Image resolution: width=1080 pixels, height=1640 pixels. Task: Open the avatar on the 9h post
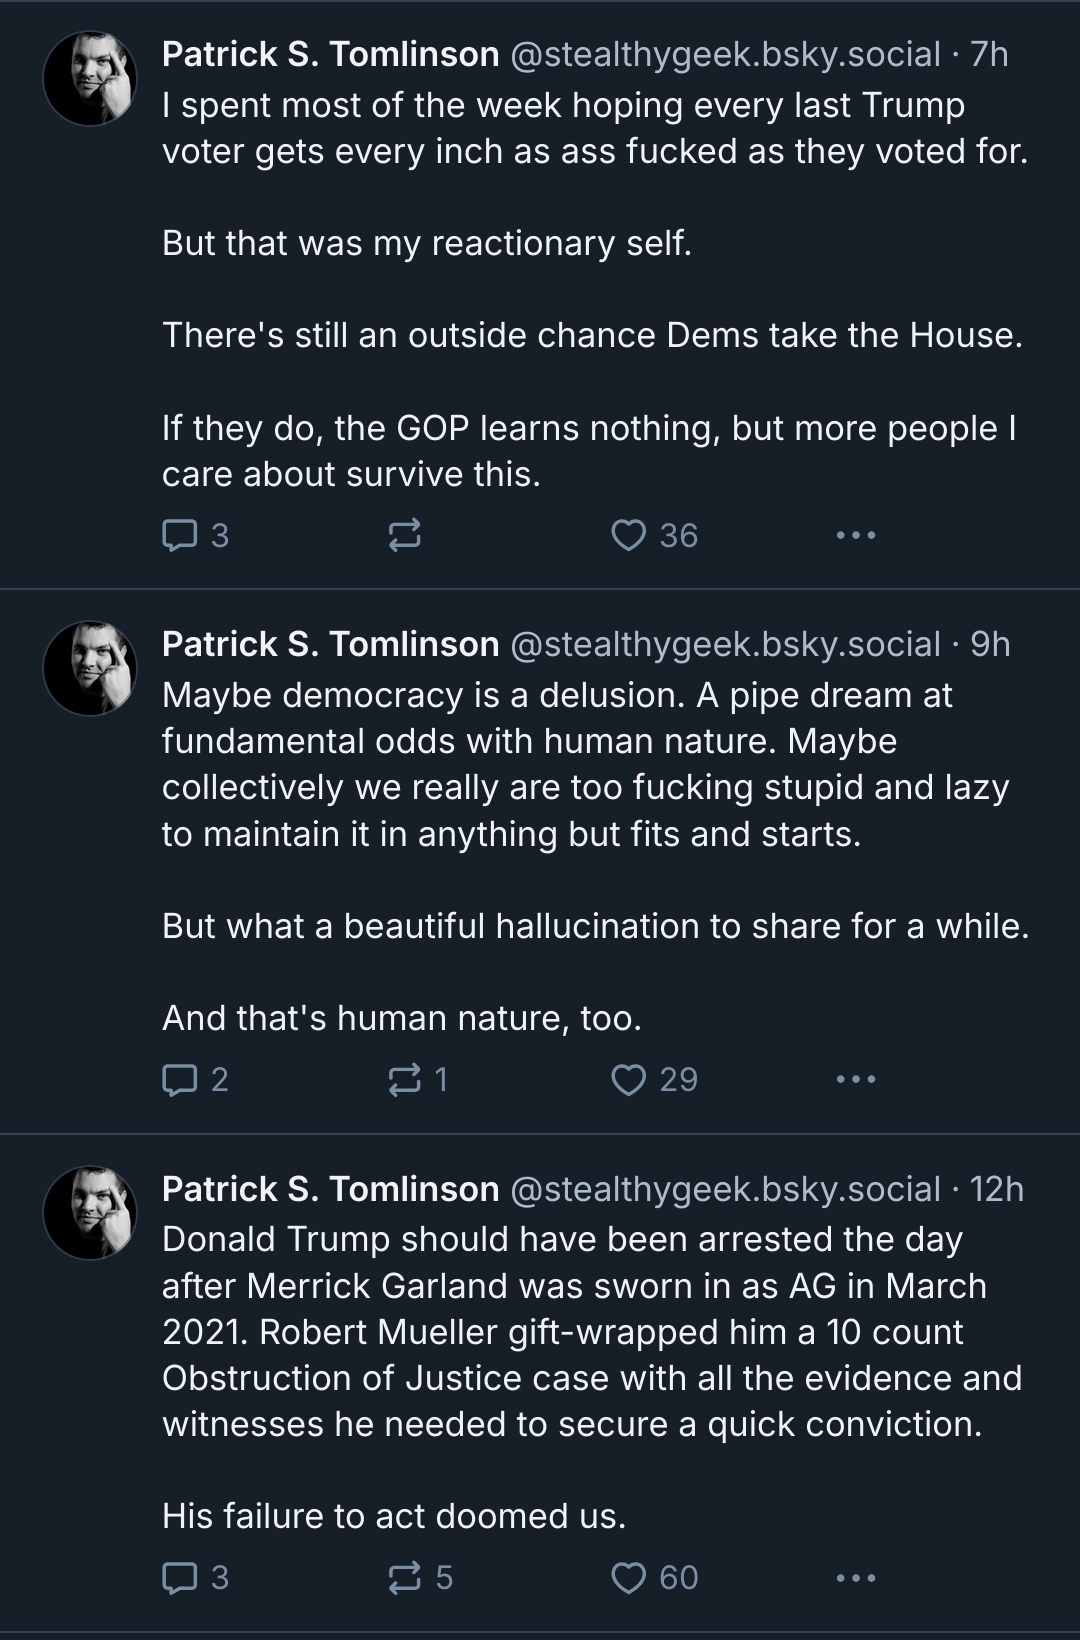(x=90, y=668)
